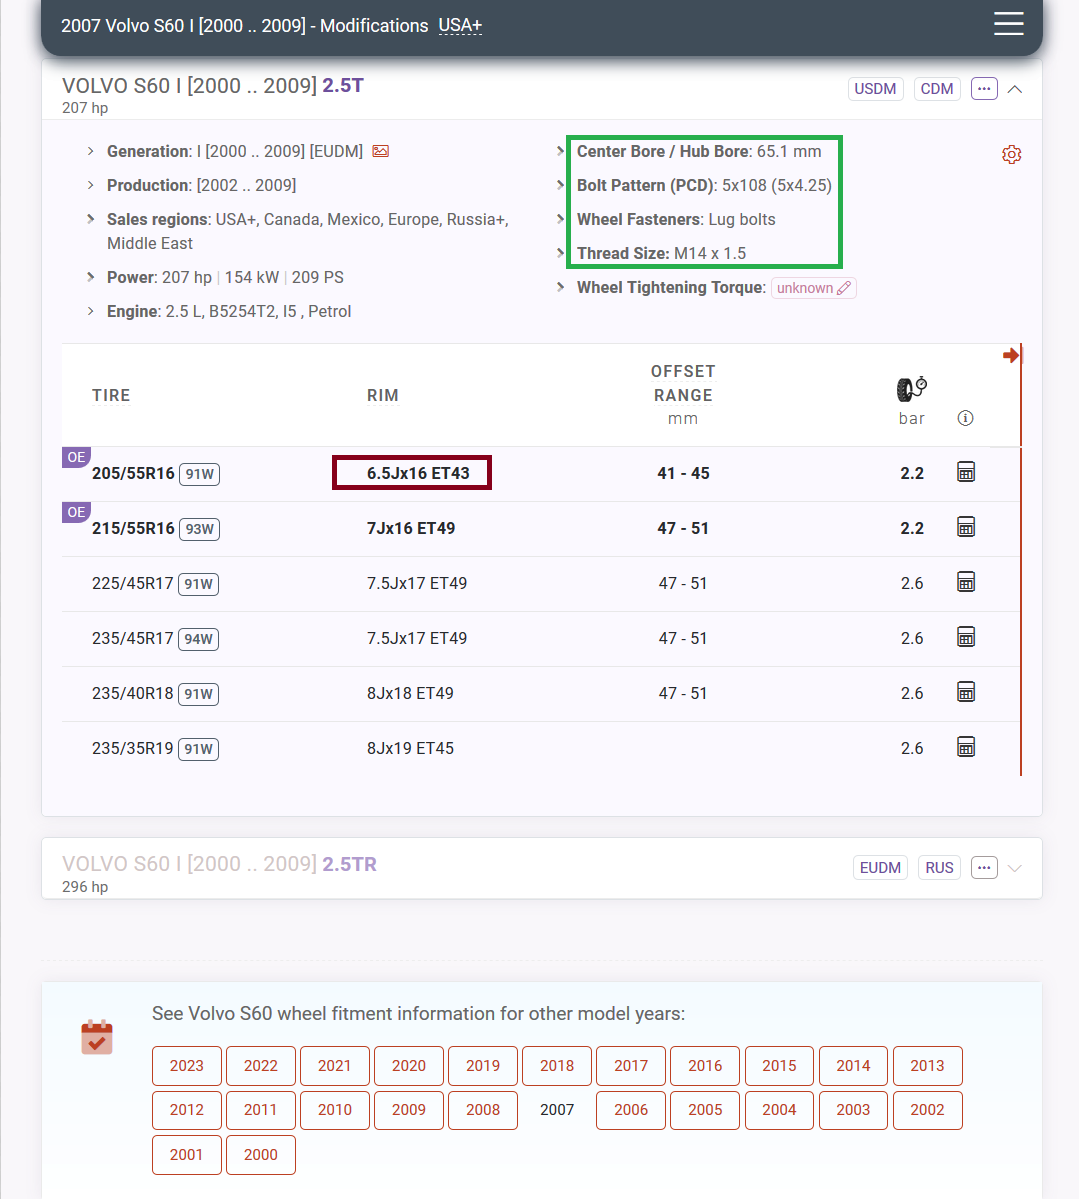Image resolution: width=1079 pixels, height=1199 pixels.
Task: Expand the 2.5TR modification panel
Action: (1015, 868)
